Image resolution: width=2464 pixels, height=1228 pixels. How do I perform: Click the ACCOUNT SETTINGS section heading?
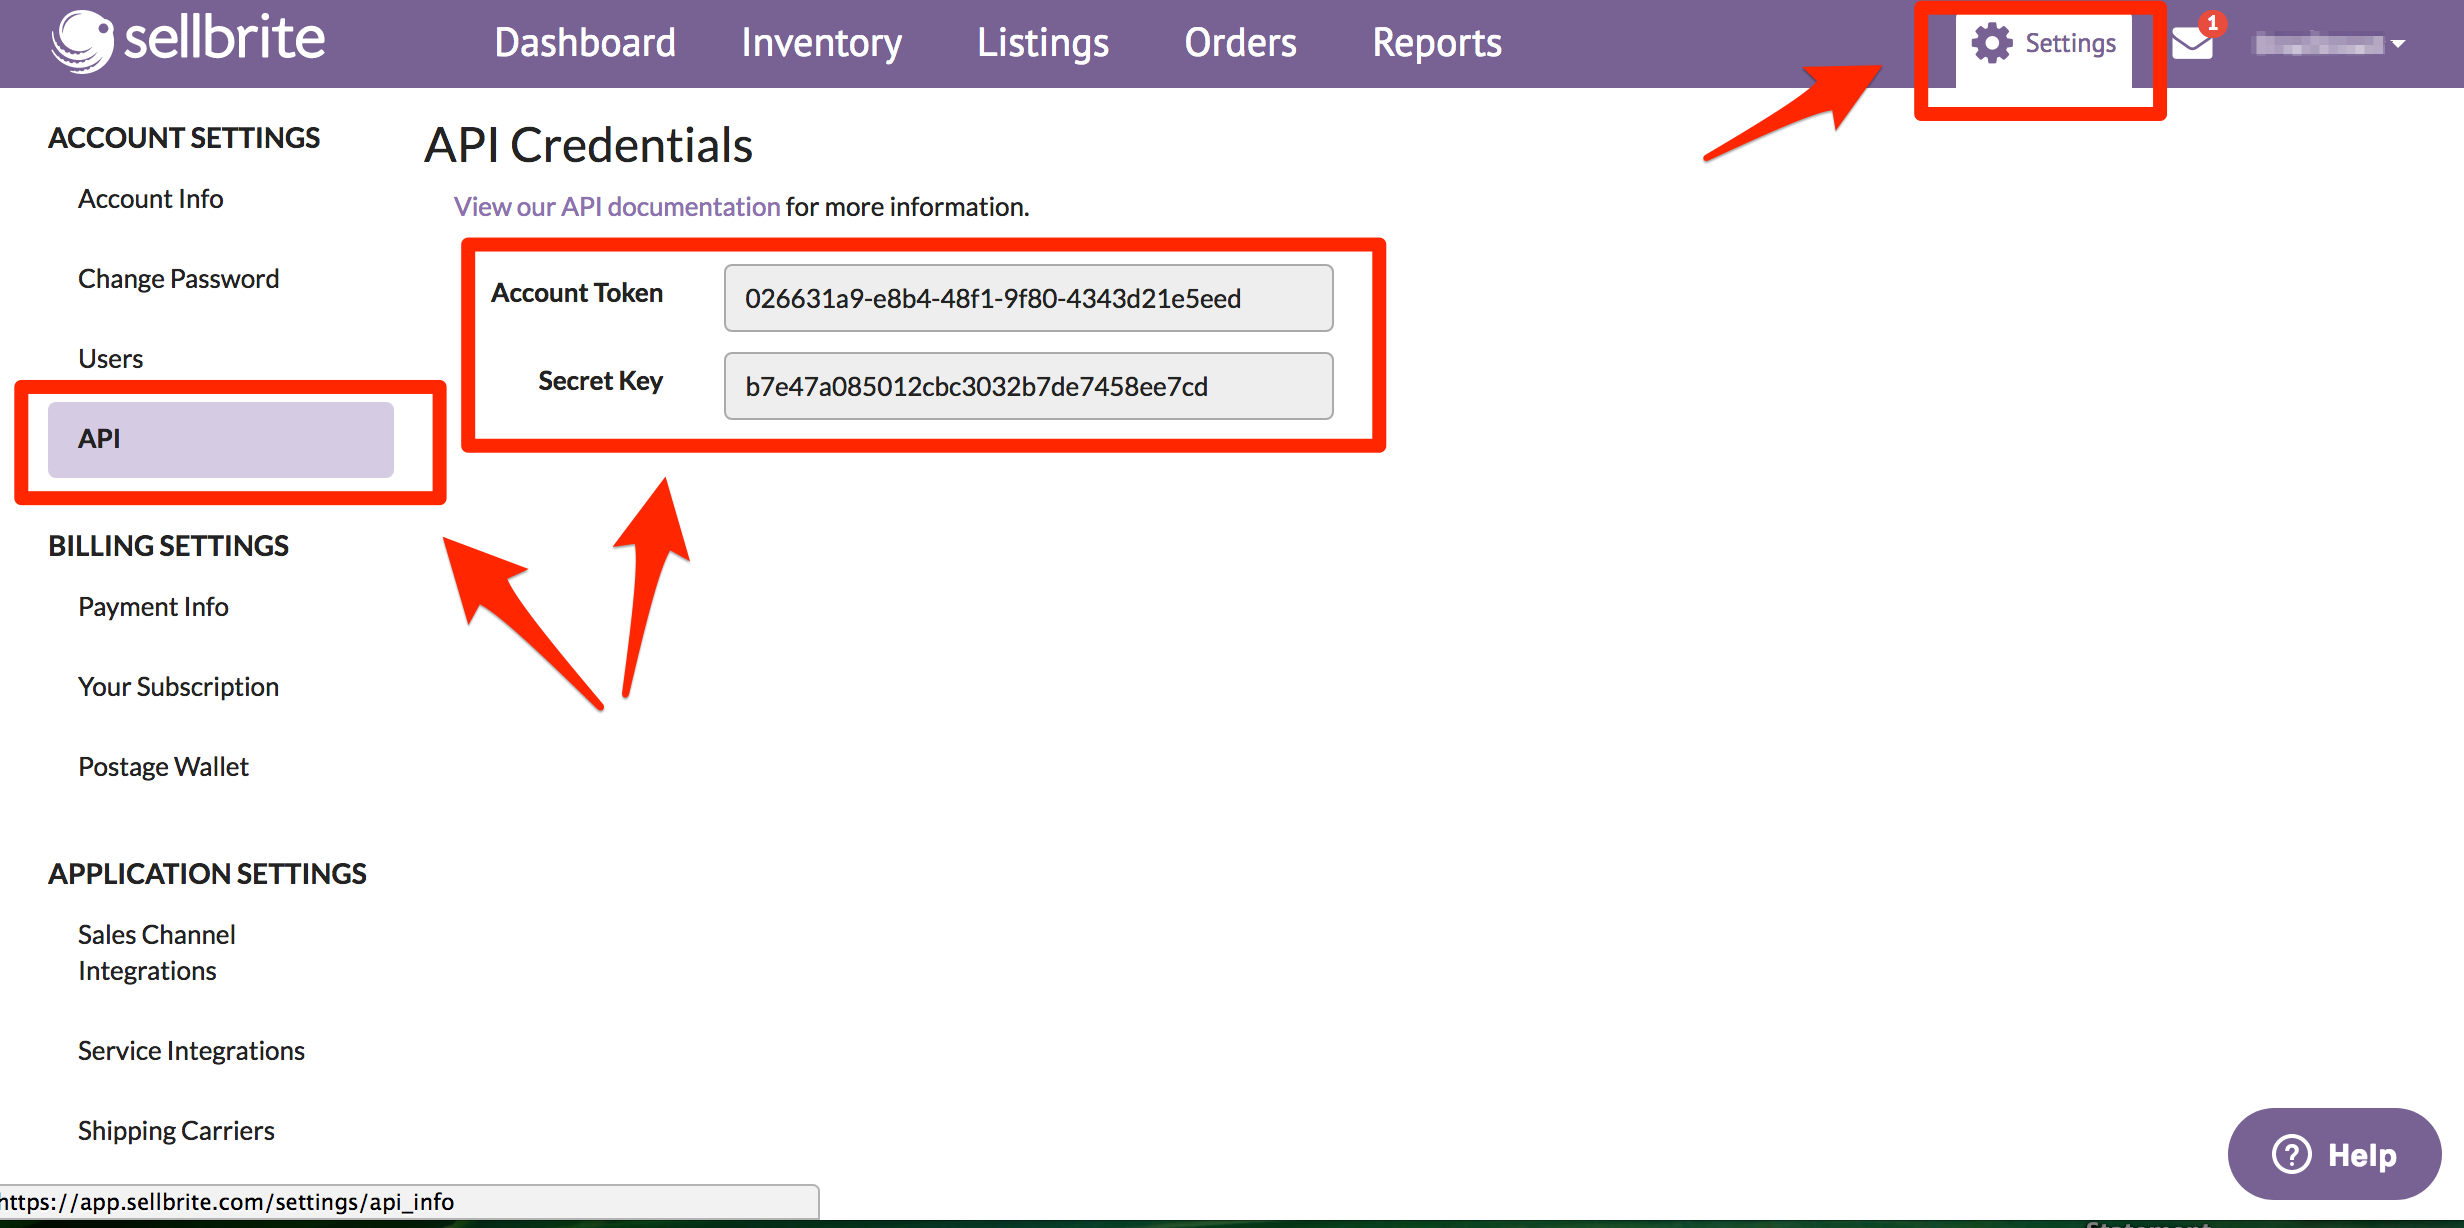[x=184, y=138]
